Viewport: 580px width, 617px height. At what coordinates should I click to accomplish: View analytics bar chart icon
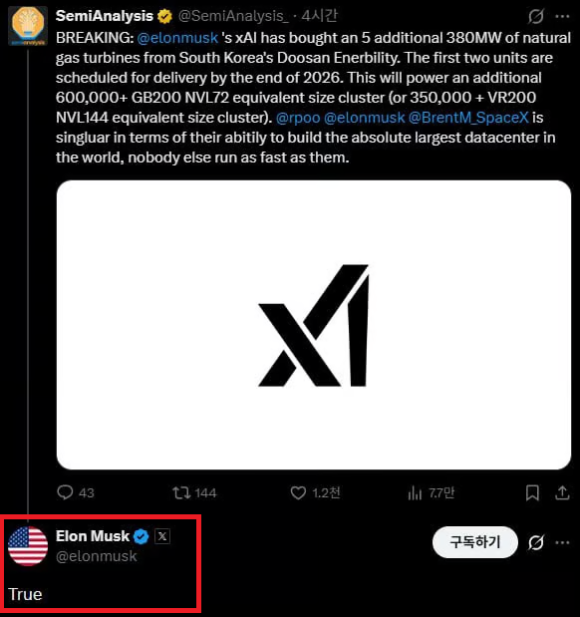click(415, 493)
